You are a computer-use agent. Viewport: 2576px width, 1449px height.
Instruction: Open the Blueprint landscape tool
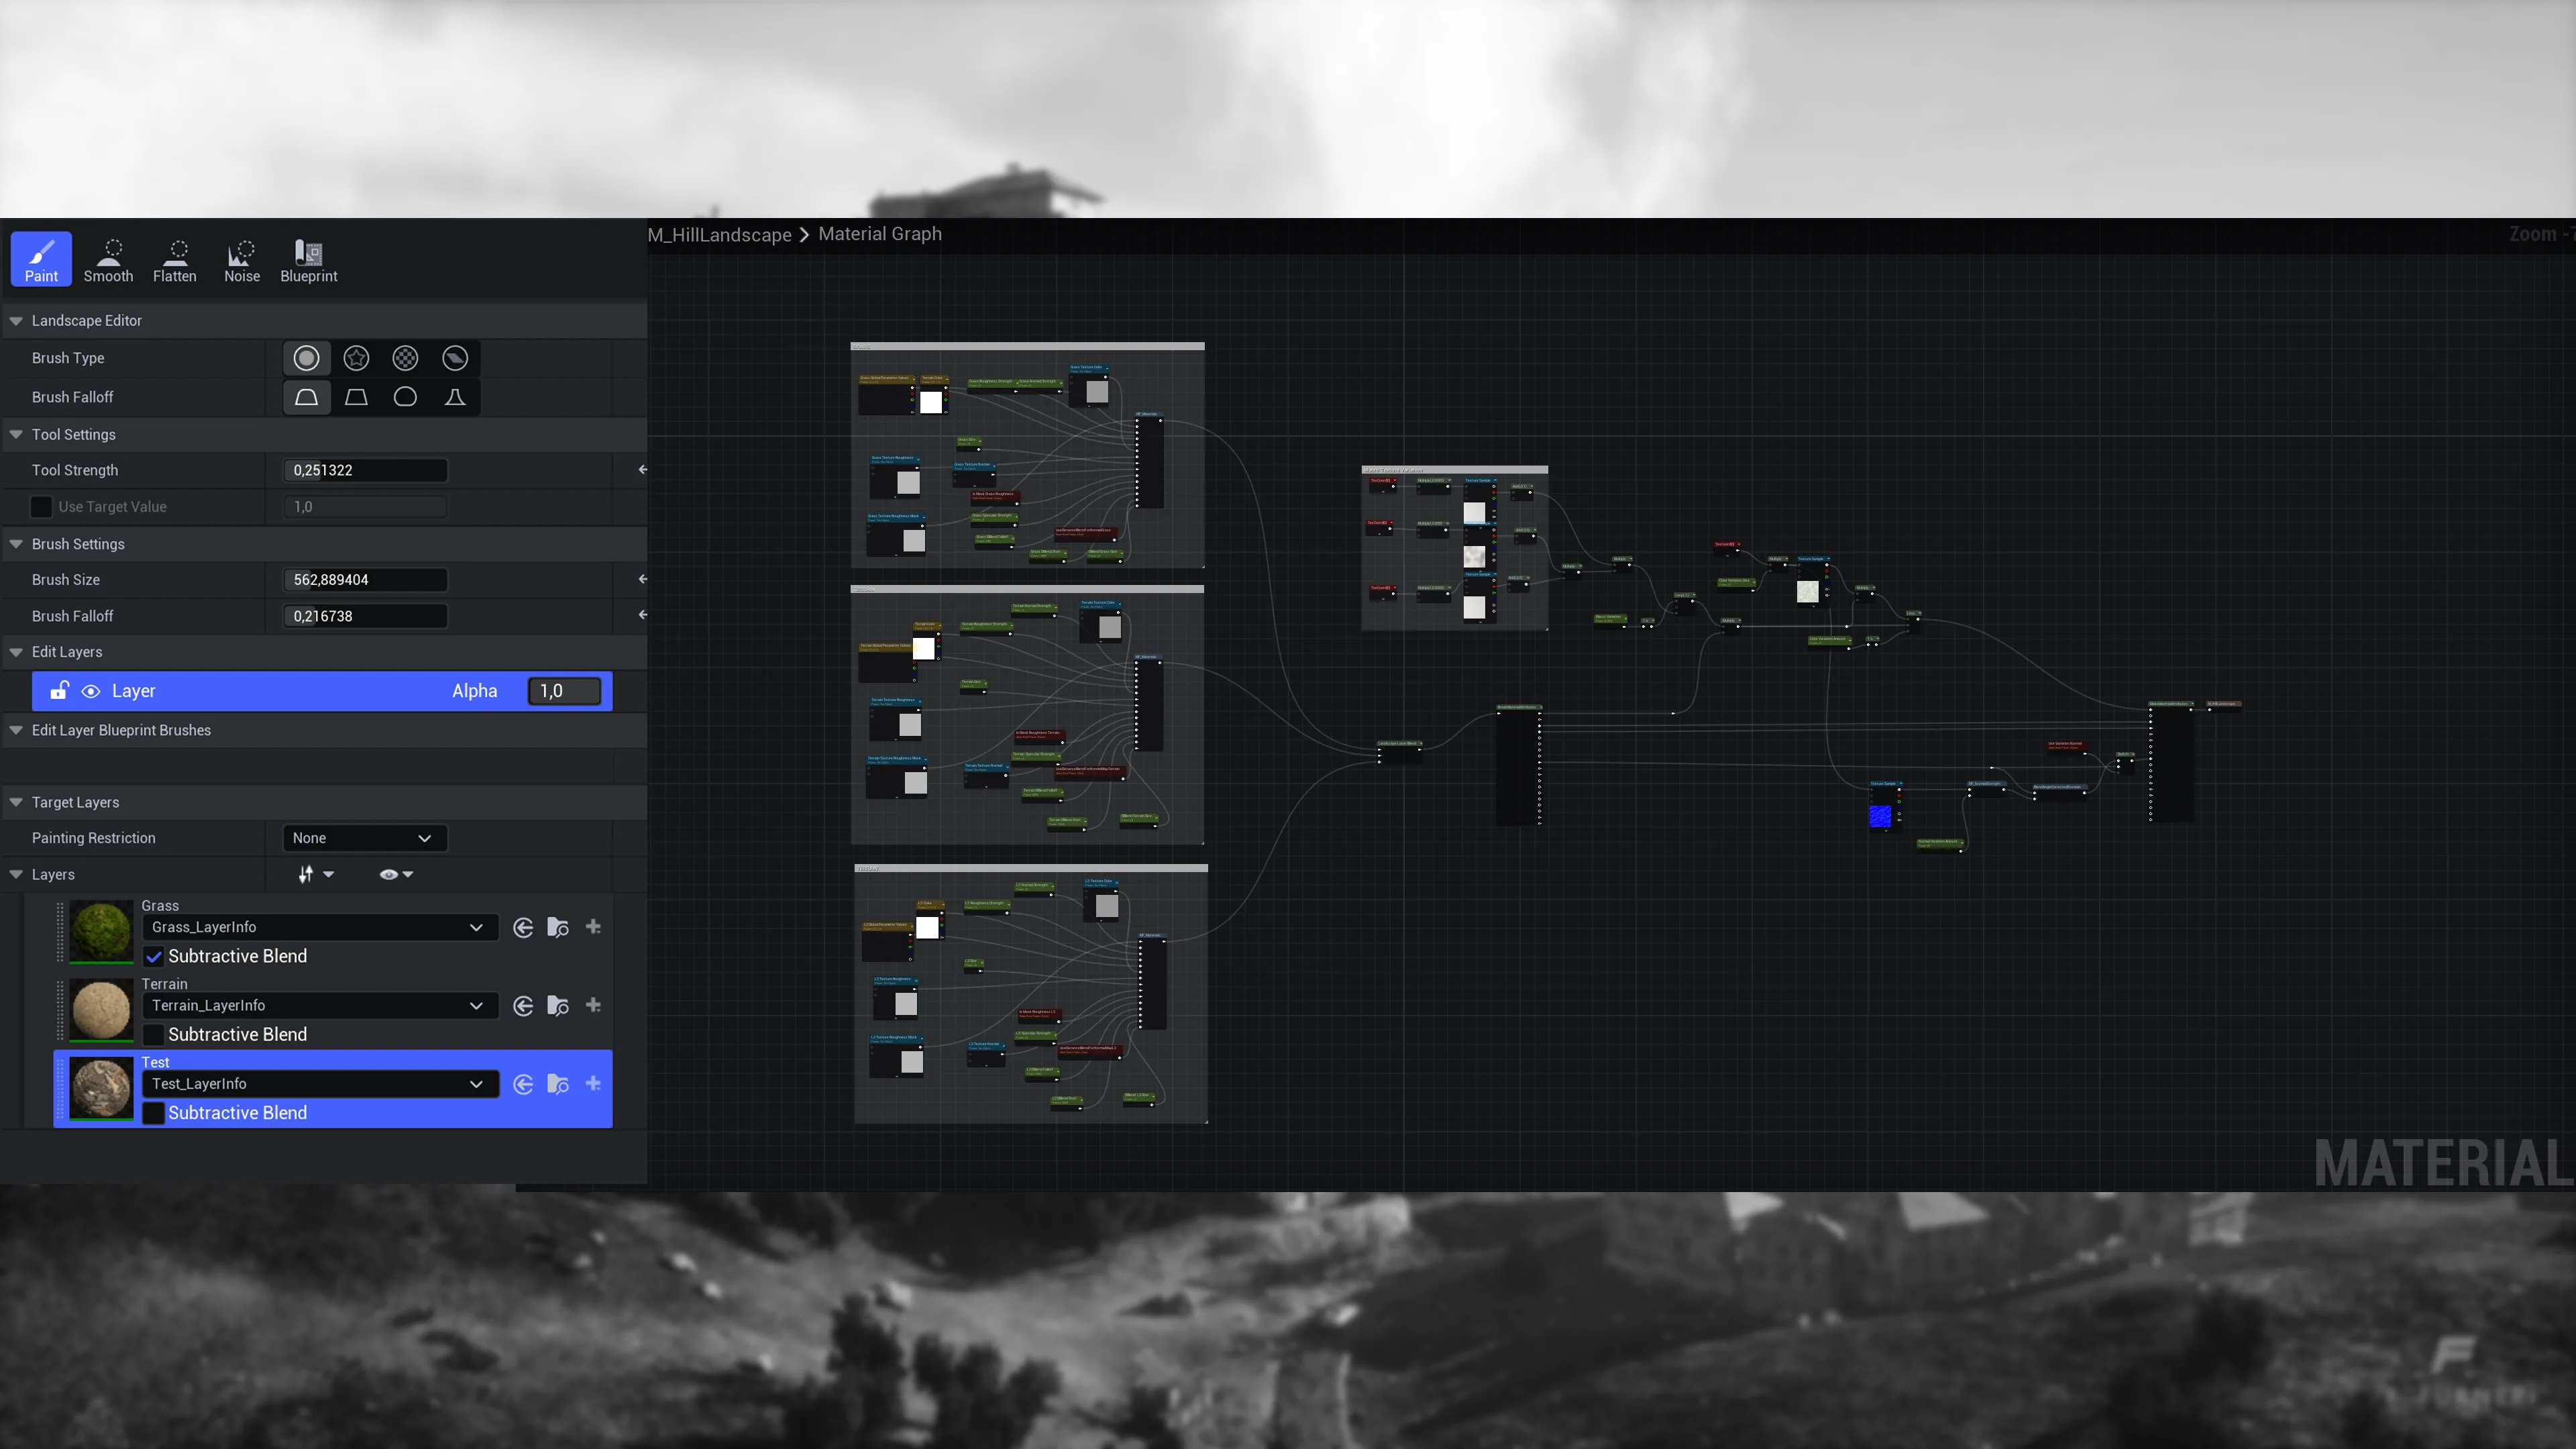point(308,260)
